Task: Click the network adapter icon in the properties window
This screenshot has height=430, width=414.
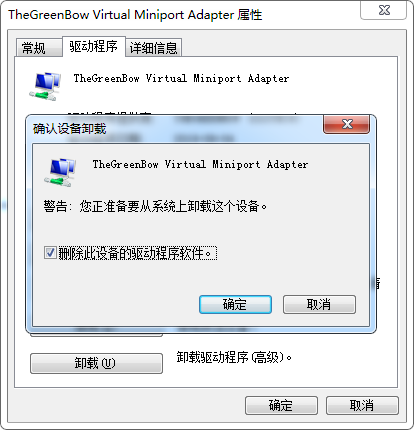Action: [x=45, y=86]
